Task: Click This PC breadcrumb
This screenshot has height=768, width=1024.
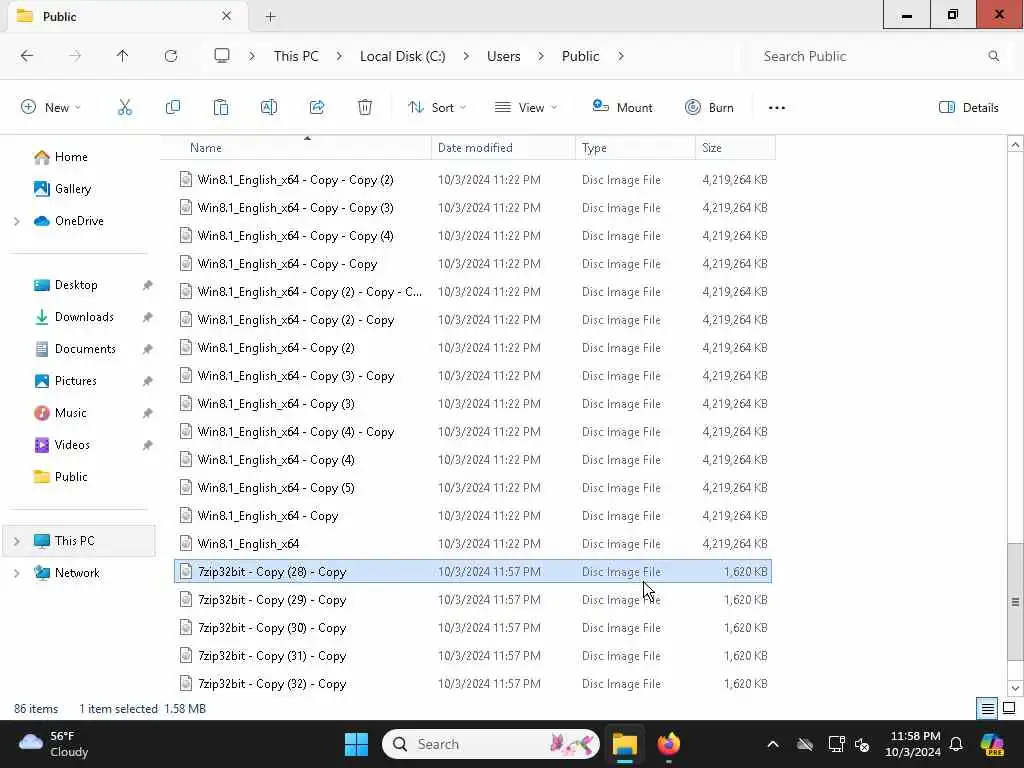Action: click(x=296, y=56)
